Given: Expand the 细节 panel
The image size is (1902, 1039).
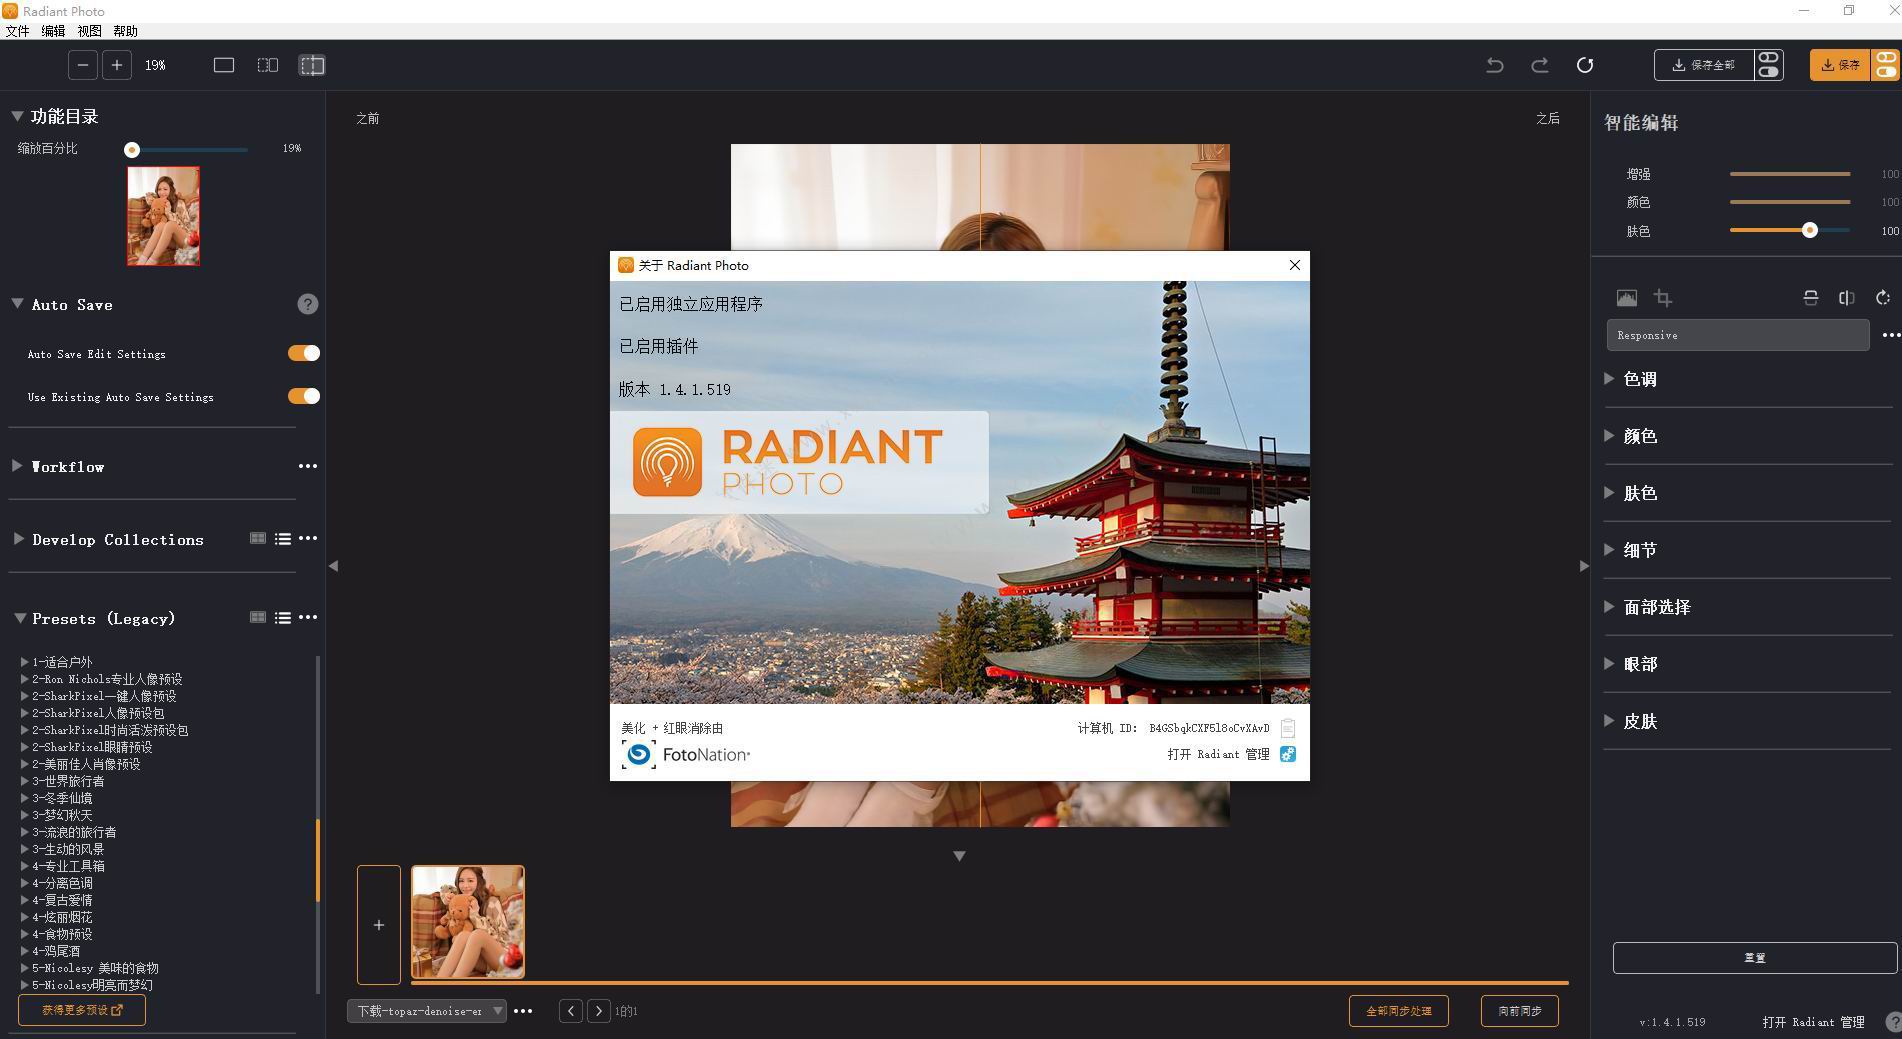Looking at the screenshot, I should (1609, 549).
